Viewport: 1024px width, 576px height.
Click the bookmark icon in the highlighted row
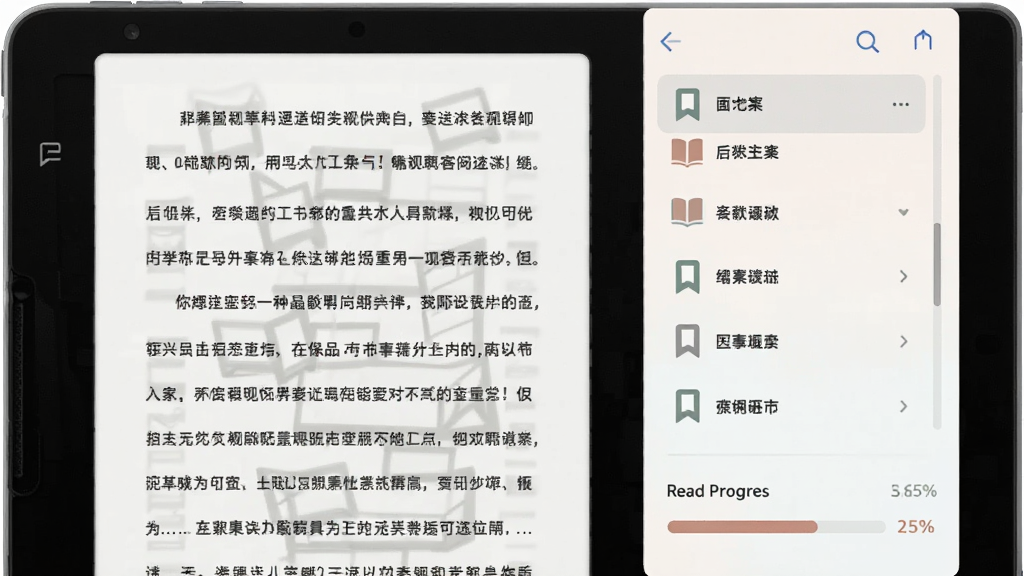(x=687, y=104)
